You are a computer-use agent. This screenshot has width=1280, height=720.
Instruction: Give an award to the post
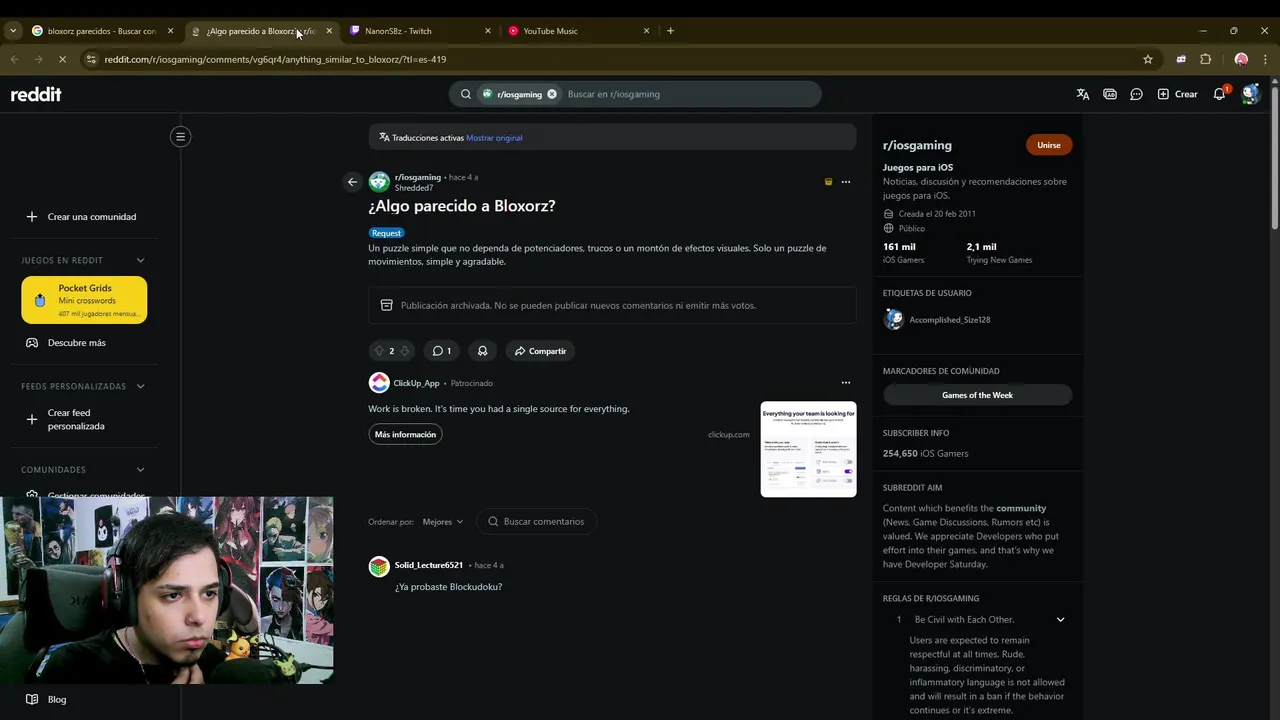pos(482,351)
